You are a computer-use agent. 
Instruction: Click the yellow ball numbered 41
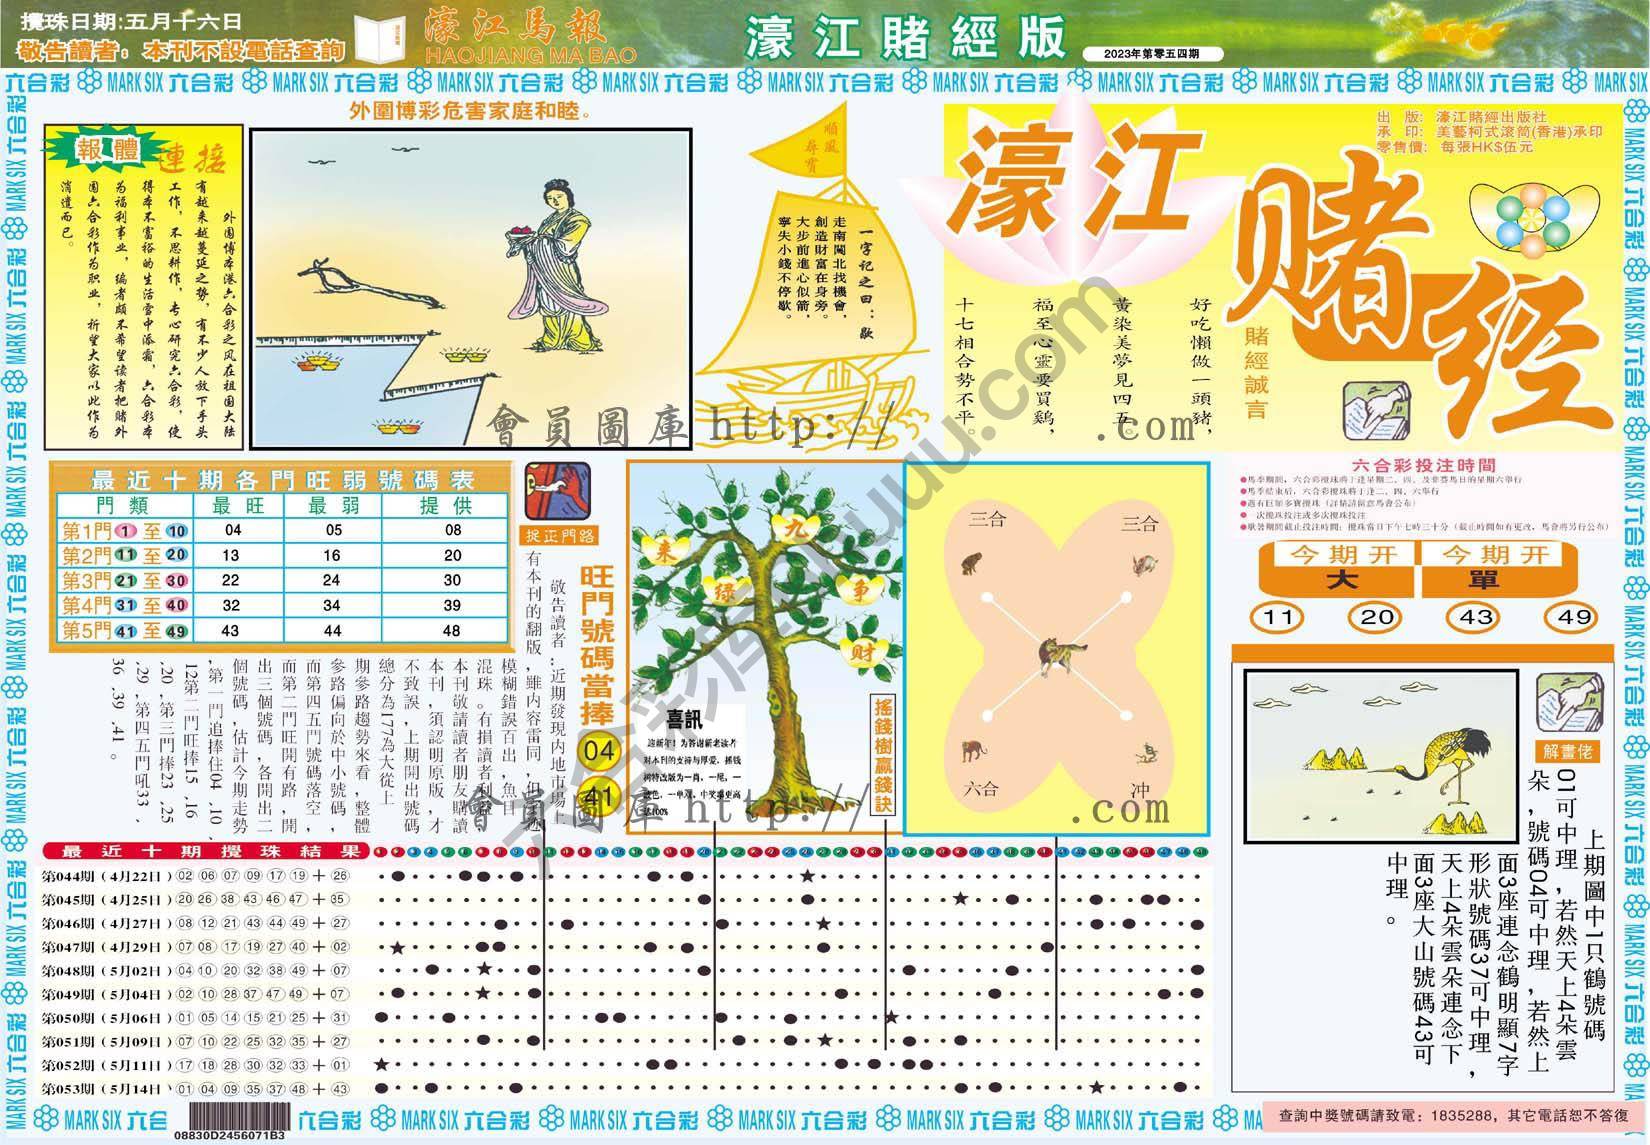[x=598, y=796]
